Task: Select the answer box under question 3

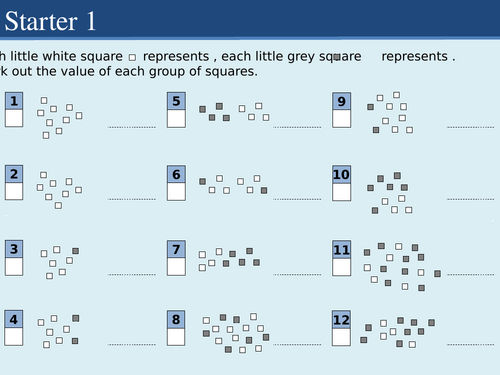Action: (14, 266)
